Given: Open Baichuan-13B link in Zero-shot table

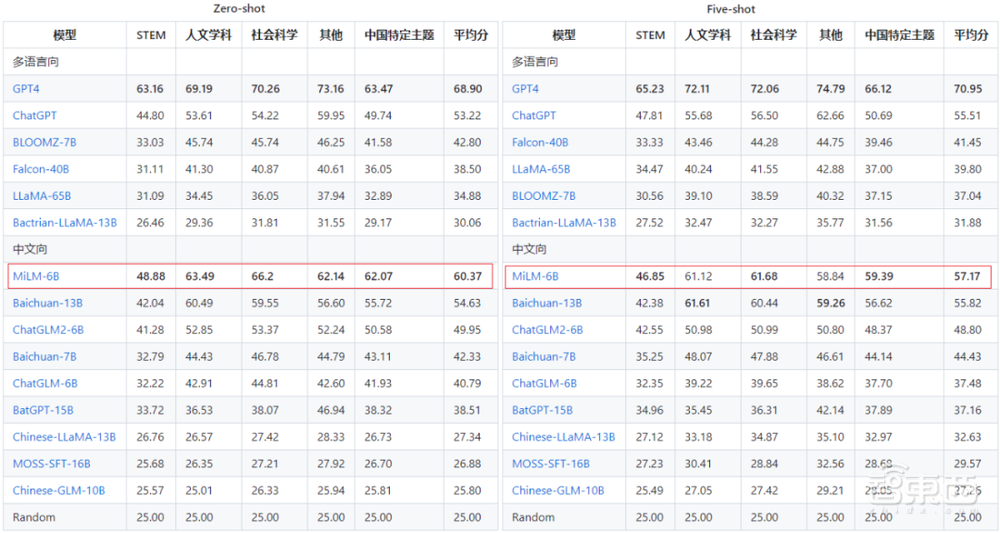Looking at the screenshot, I should 47,303.
